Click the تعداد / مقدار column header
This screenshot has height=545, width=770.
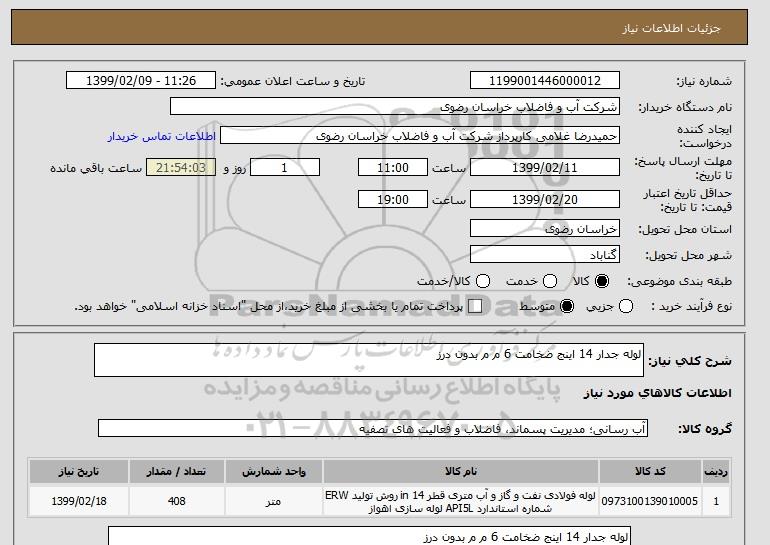176,471
